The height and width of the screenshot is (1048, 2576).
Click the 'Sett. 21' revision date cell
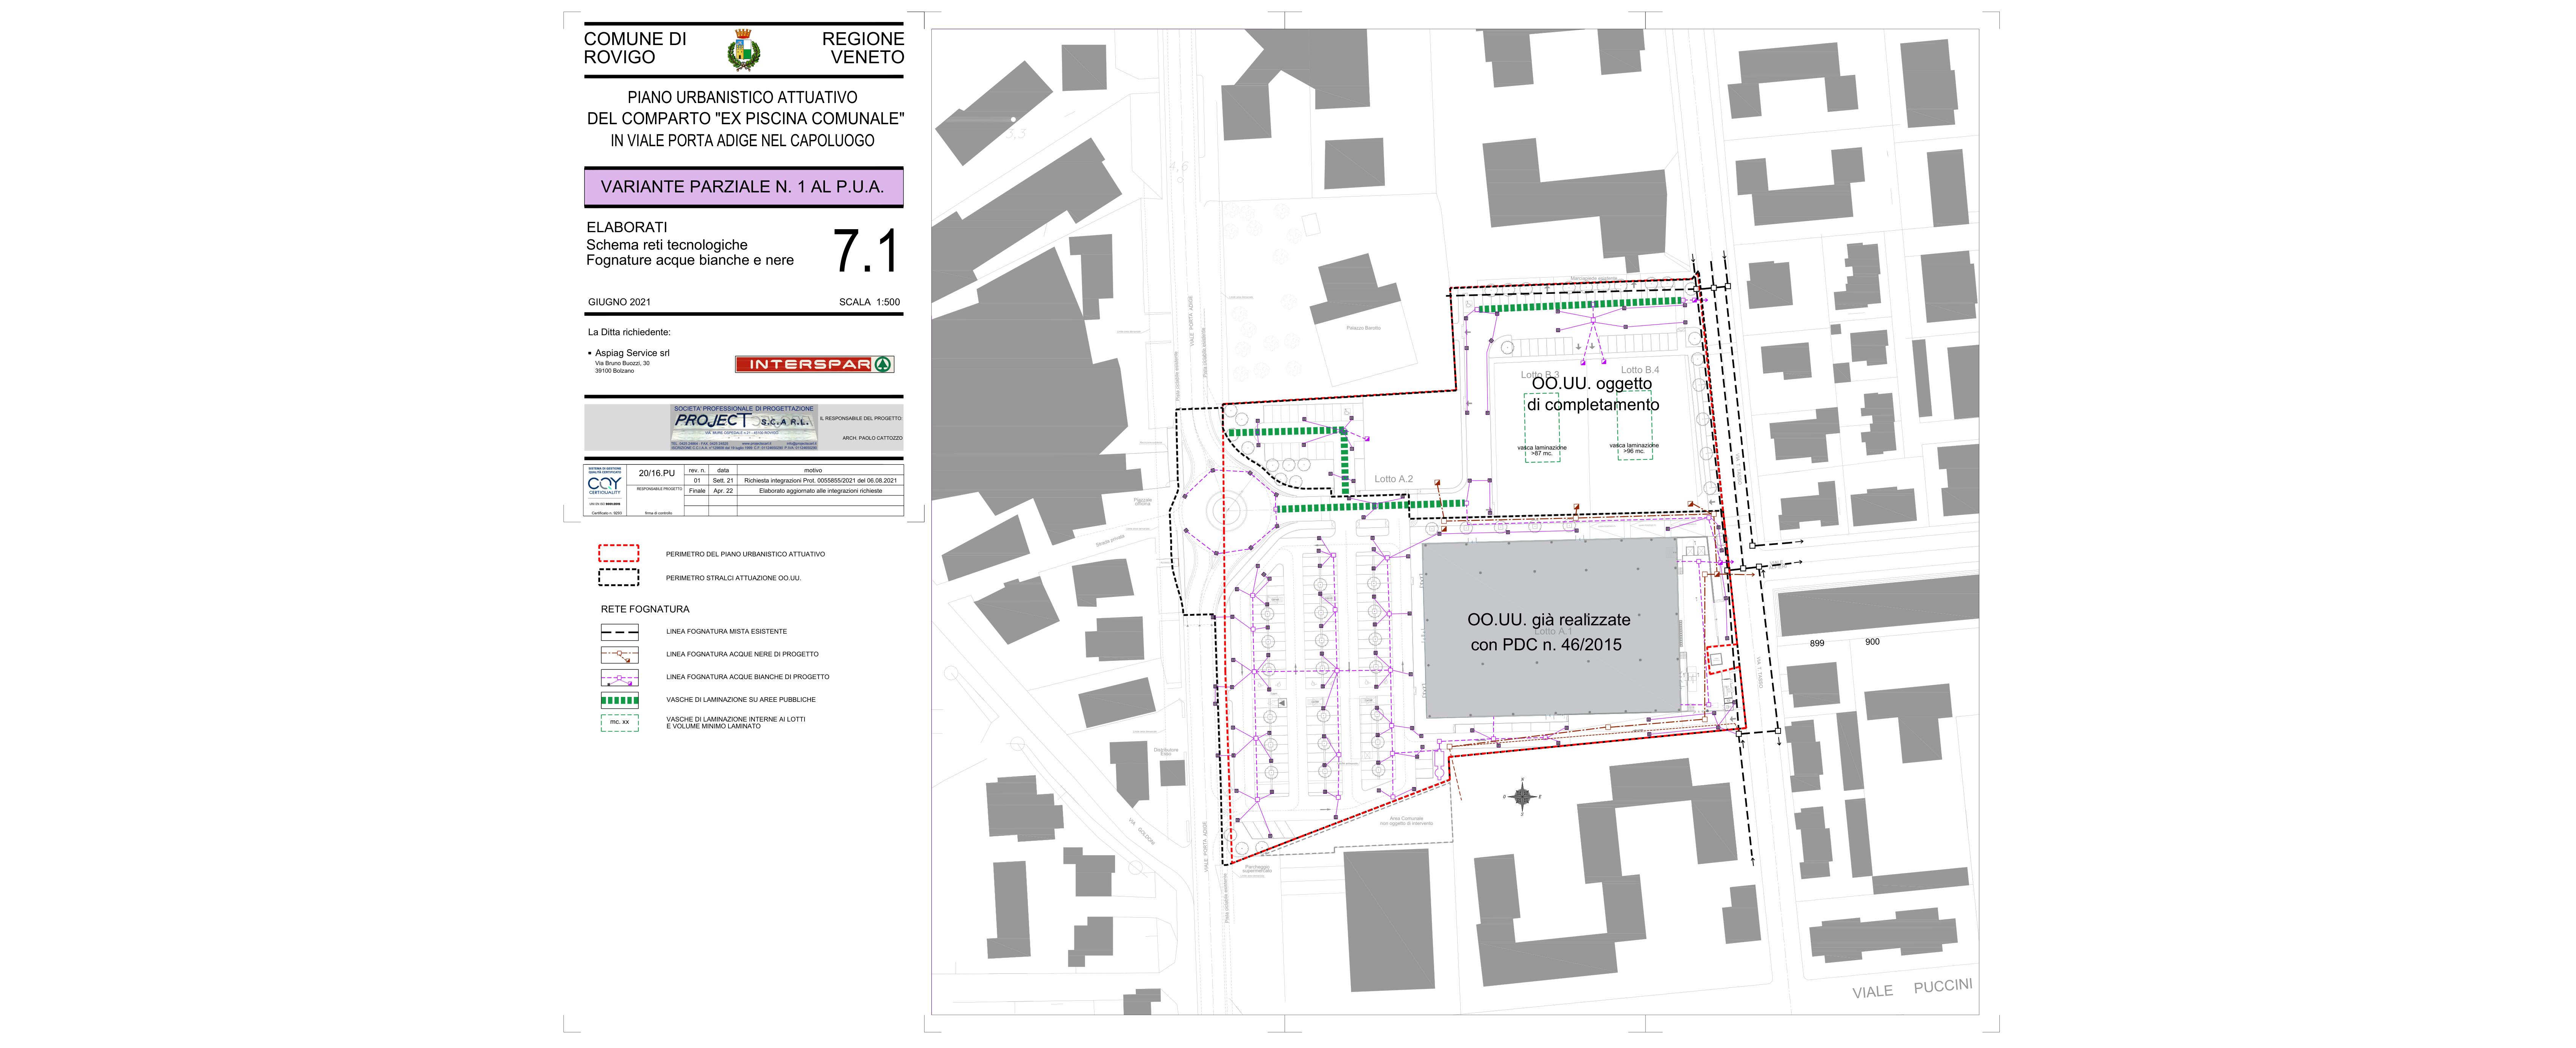click(723, 480)
